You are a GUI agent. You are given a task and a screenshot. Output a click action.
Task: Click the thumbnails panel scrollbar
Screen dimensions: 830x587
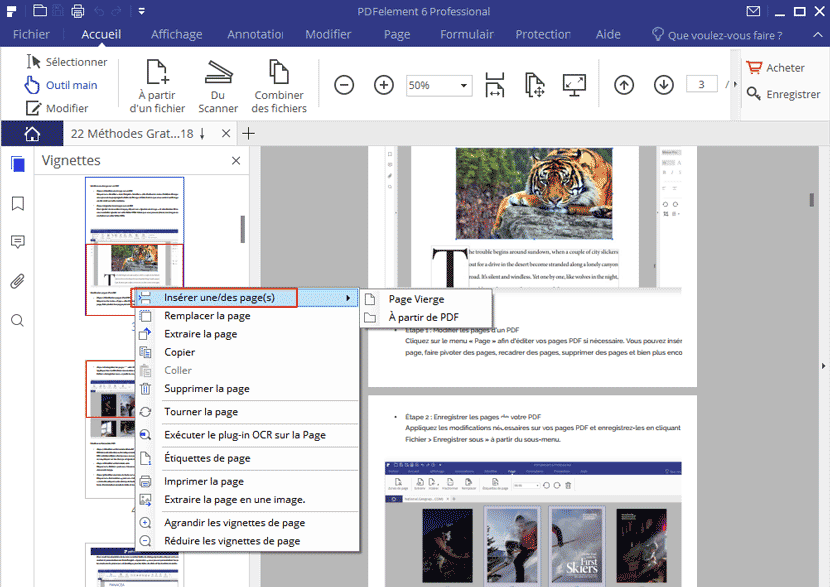pyautogui.click(x=242, y=229)
